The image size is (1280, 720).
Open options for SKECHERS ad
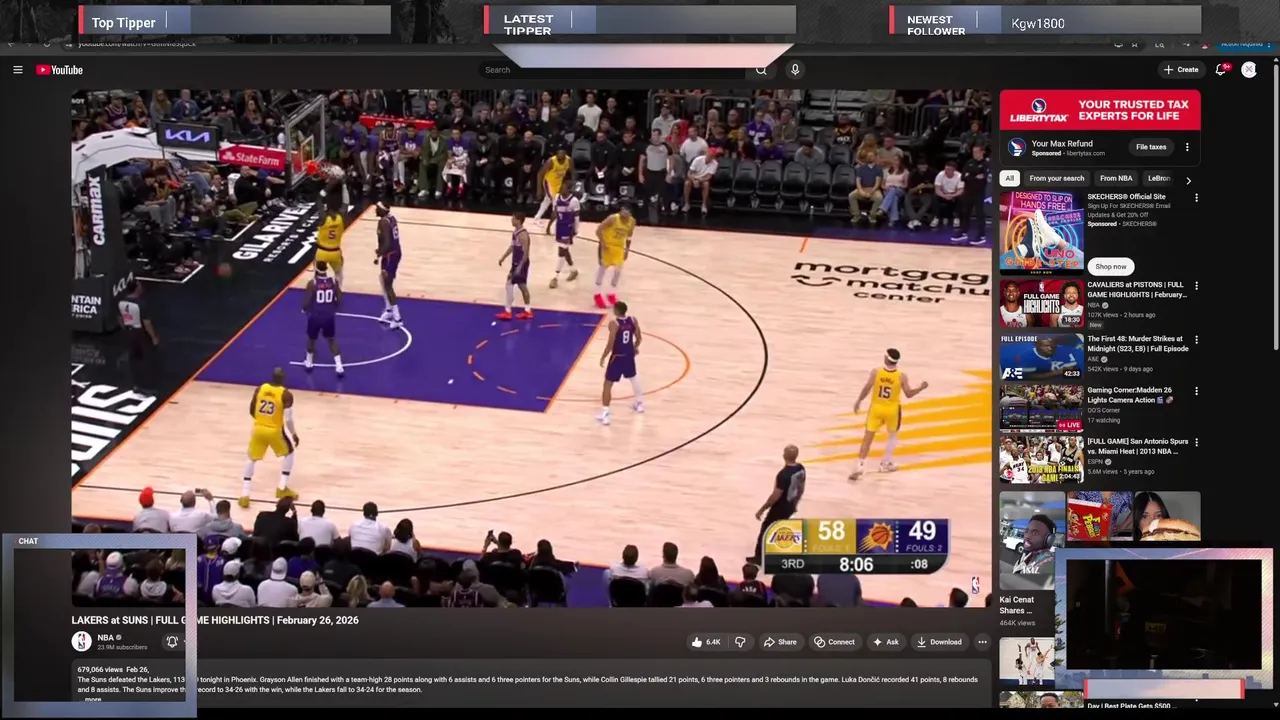(x=1196, y=198)
